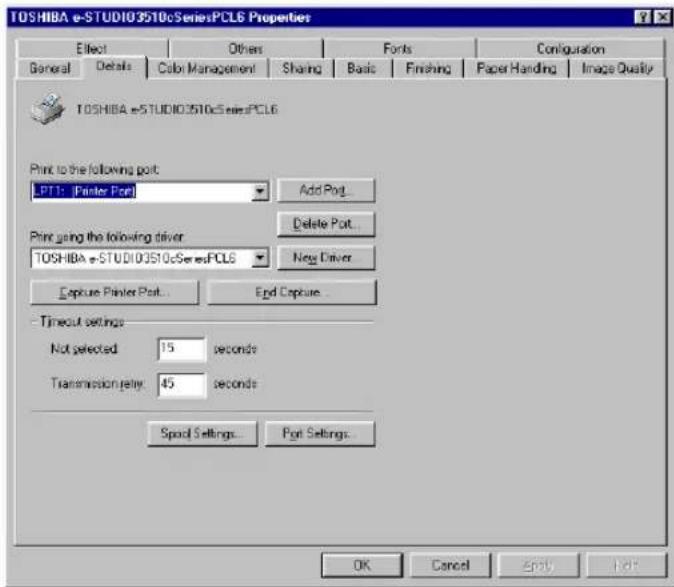Switch to the Configuration tab

click(570, 49)
